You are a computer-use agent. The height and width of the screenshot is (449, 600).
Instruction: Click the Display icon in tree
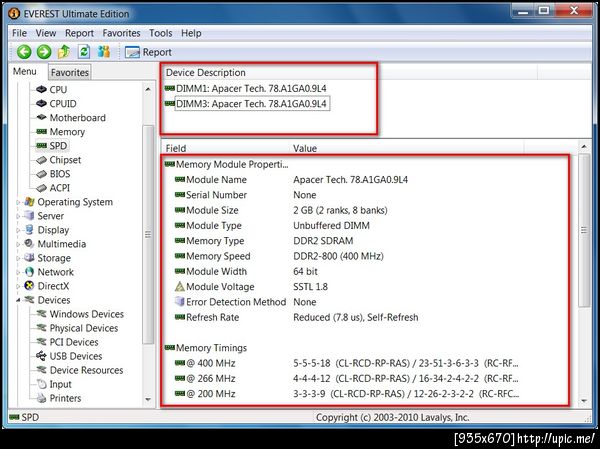tap(29, 230)
